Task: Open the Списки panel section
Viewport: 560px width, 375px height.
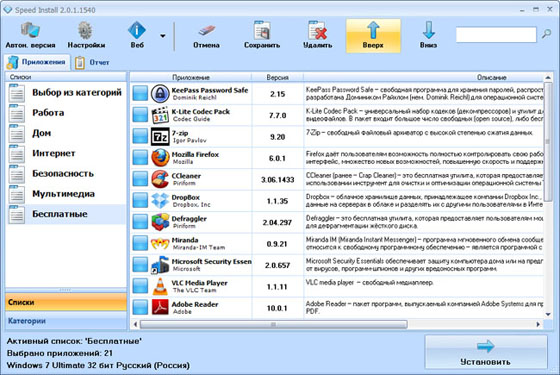Action: pyautogui.click(x=66, y=302)
